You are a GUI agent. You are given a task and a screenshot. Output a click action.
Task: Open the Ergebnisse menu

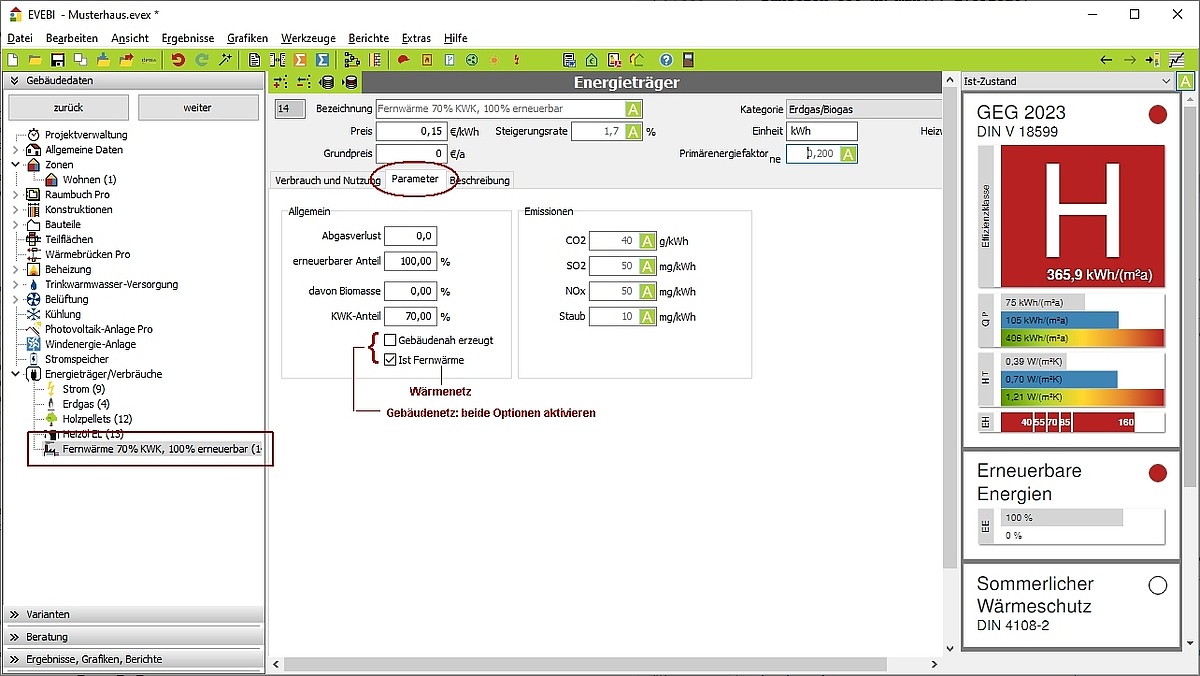click(188, 38)
